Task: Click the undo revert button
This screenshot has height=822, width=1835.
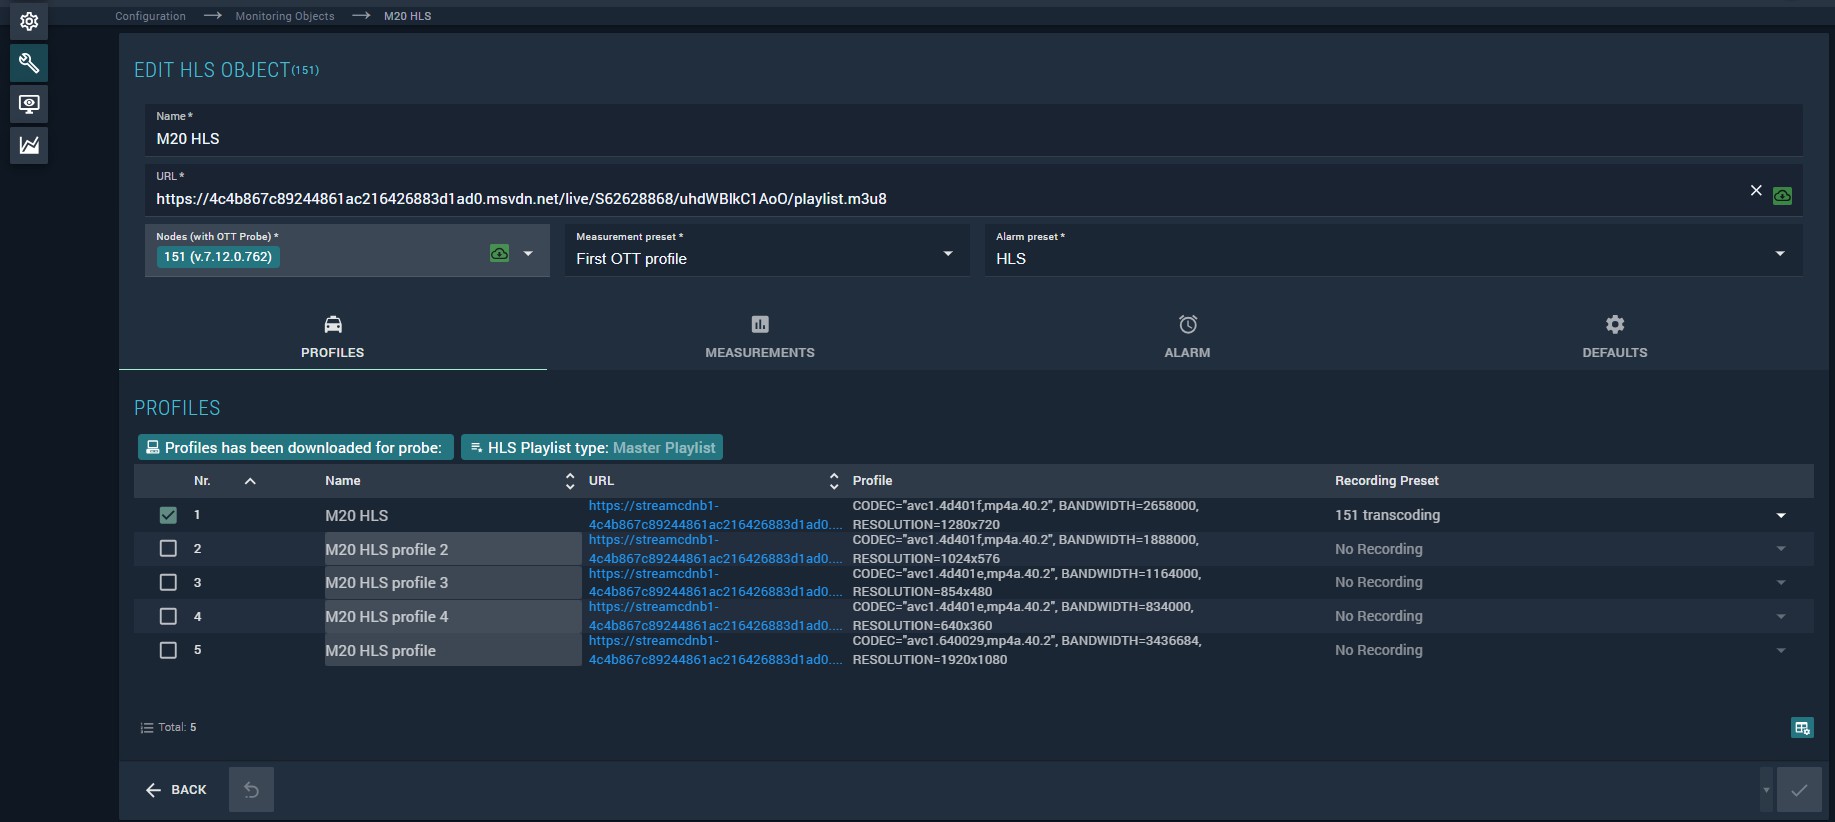Action: tap(251, 790)
